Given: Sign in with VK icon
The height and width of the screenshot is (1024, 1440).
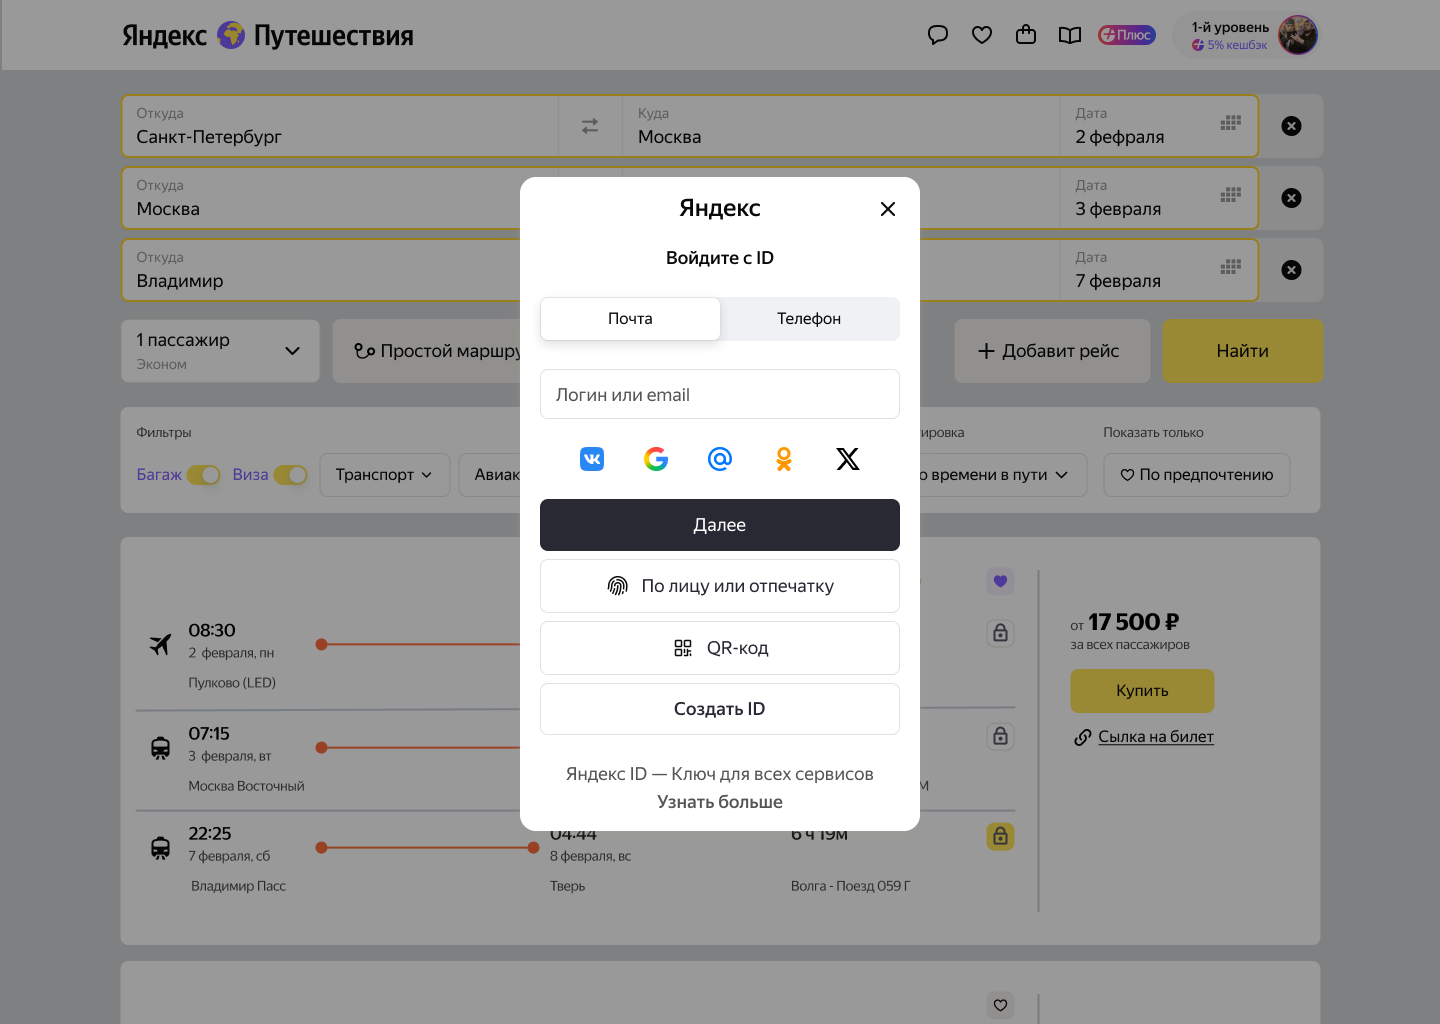Looking at the screenshot, I should pos(592,459).
